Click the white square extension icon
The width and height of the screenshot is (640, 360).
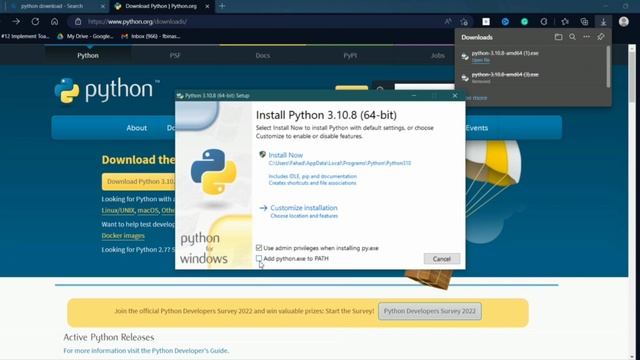tap(486, 22)
